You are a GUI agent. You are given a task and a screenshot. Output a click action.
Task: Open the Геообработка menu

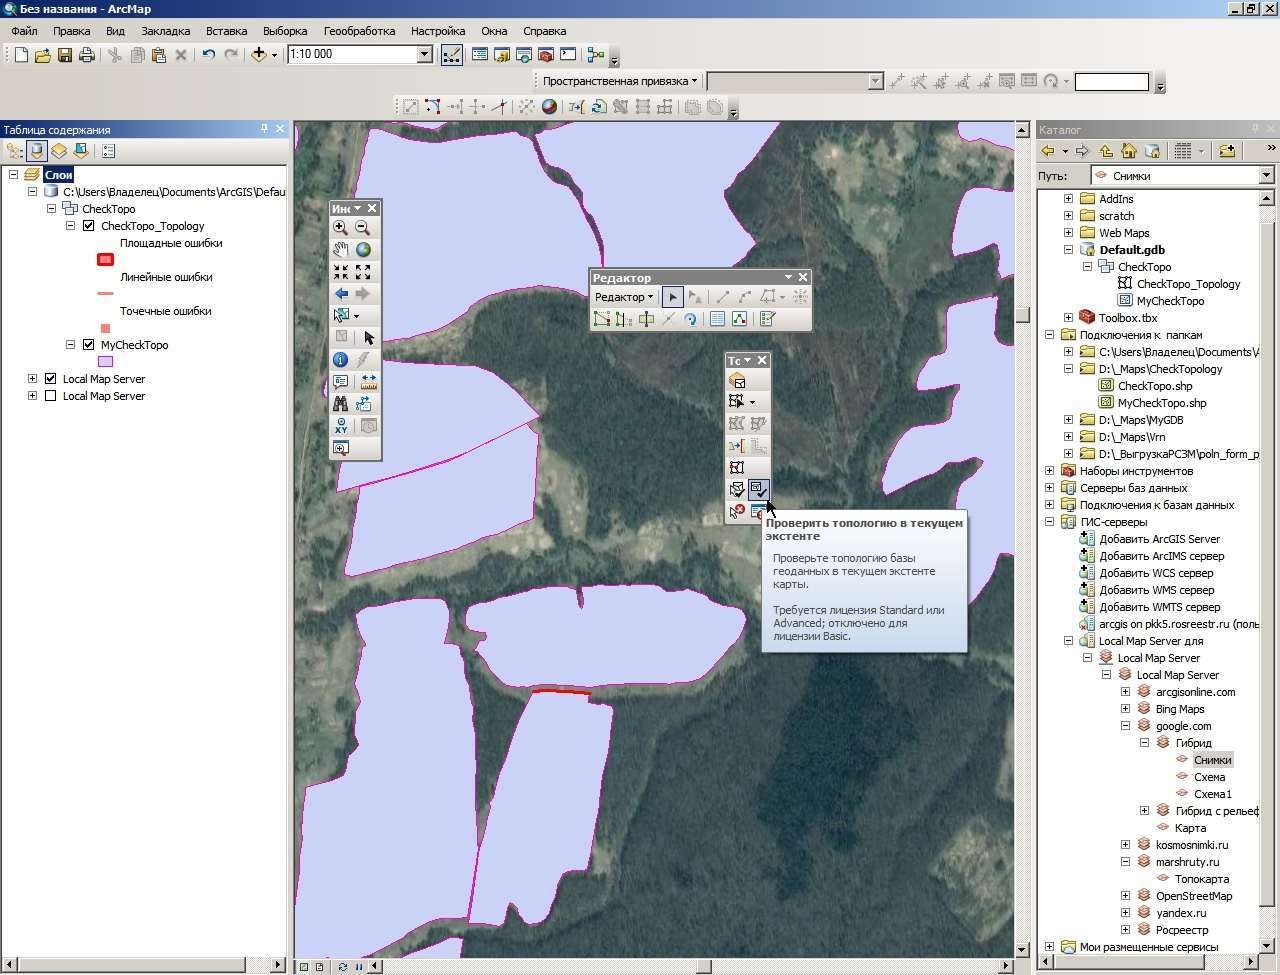click(359, 31)
